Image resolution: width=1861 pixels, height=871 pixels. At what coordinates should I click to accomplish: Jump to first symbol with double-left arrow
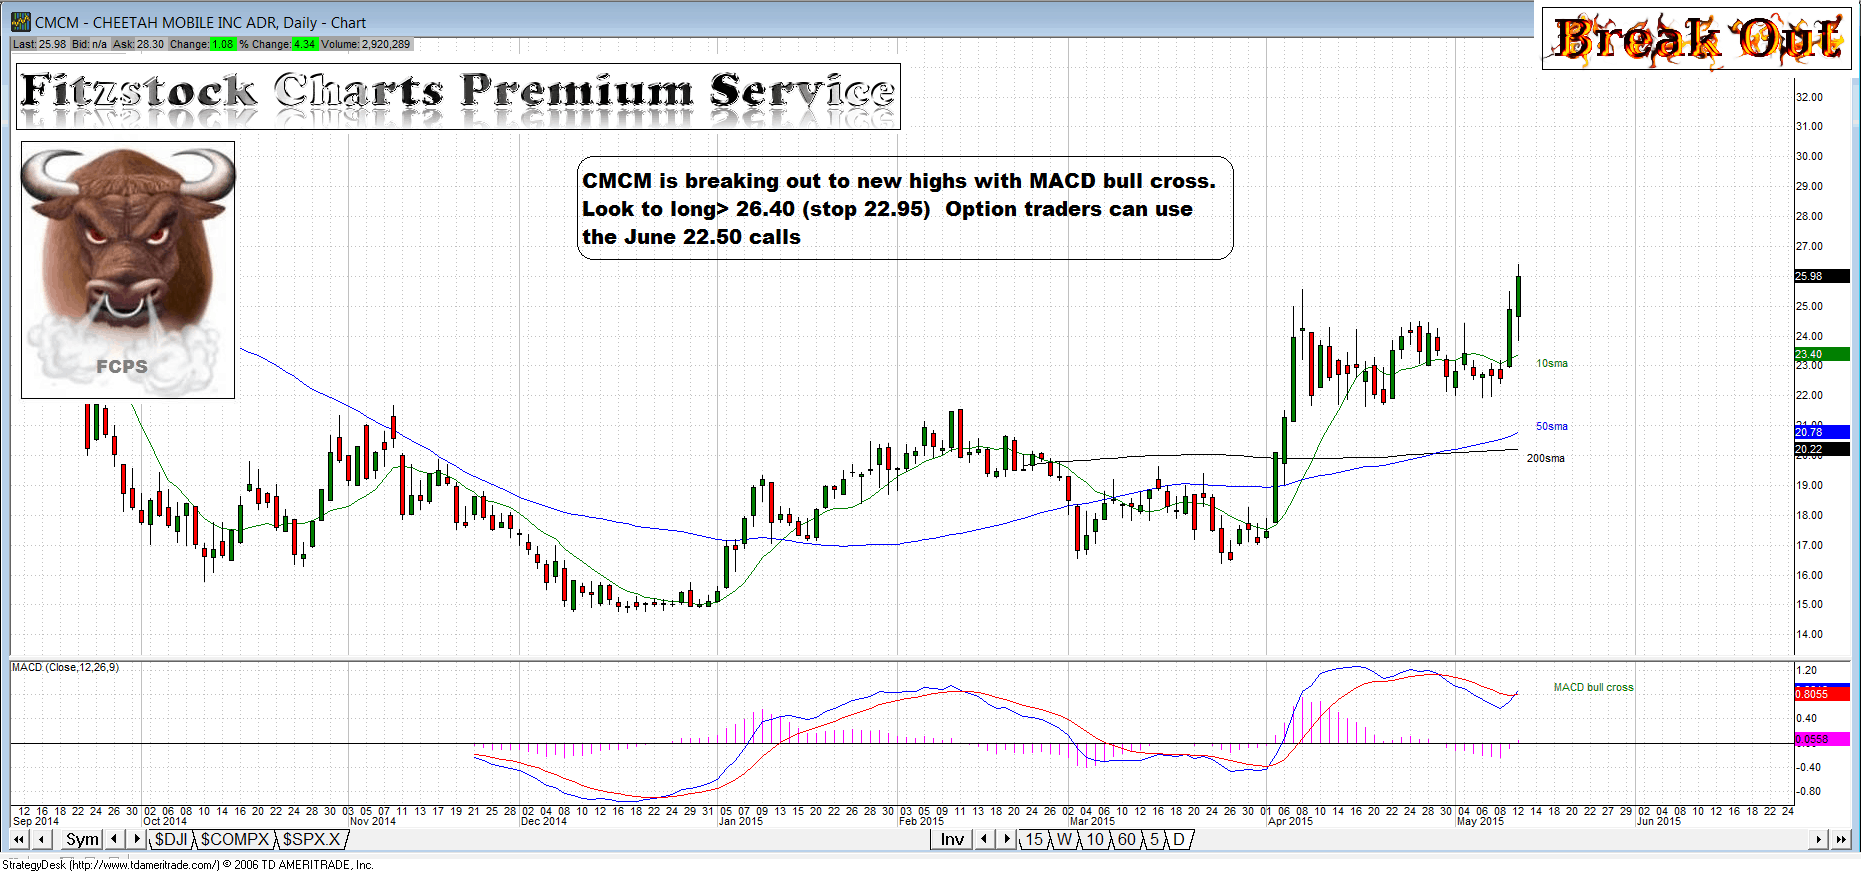pyautogui.click(x=19, y=840)
